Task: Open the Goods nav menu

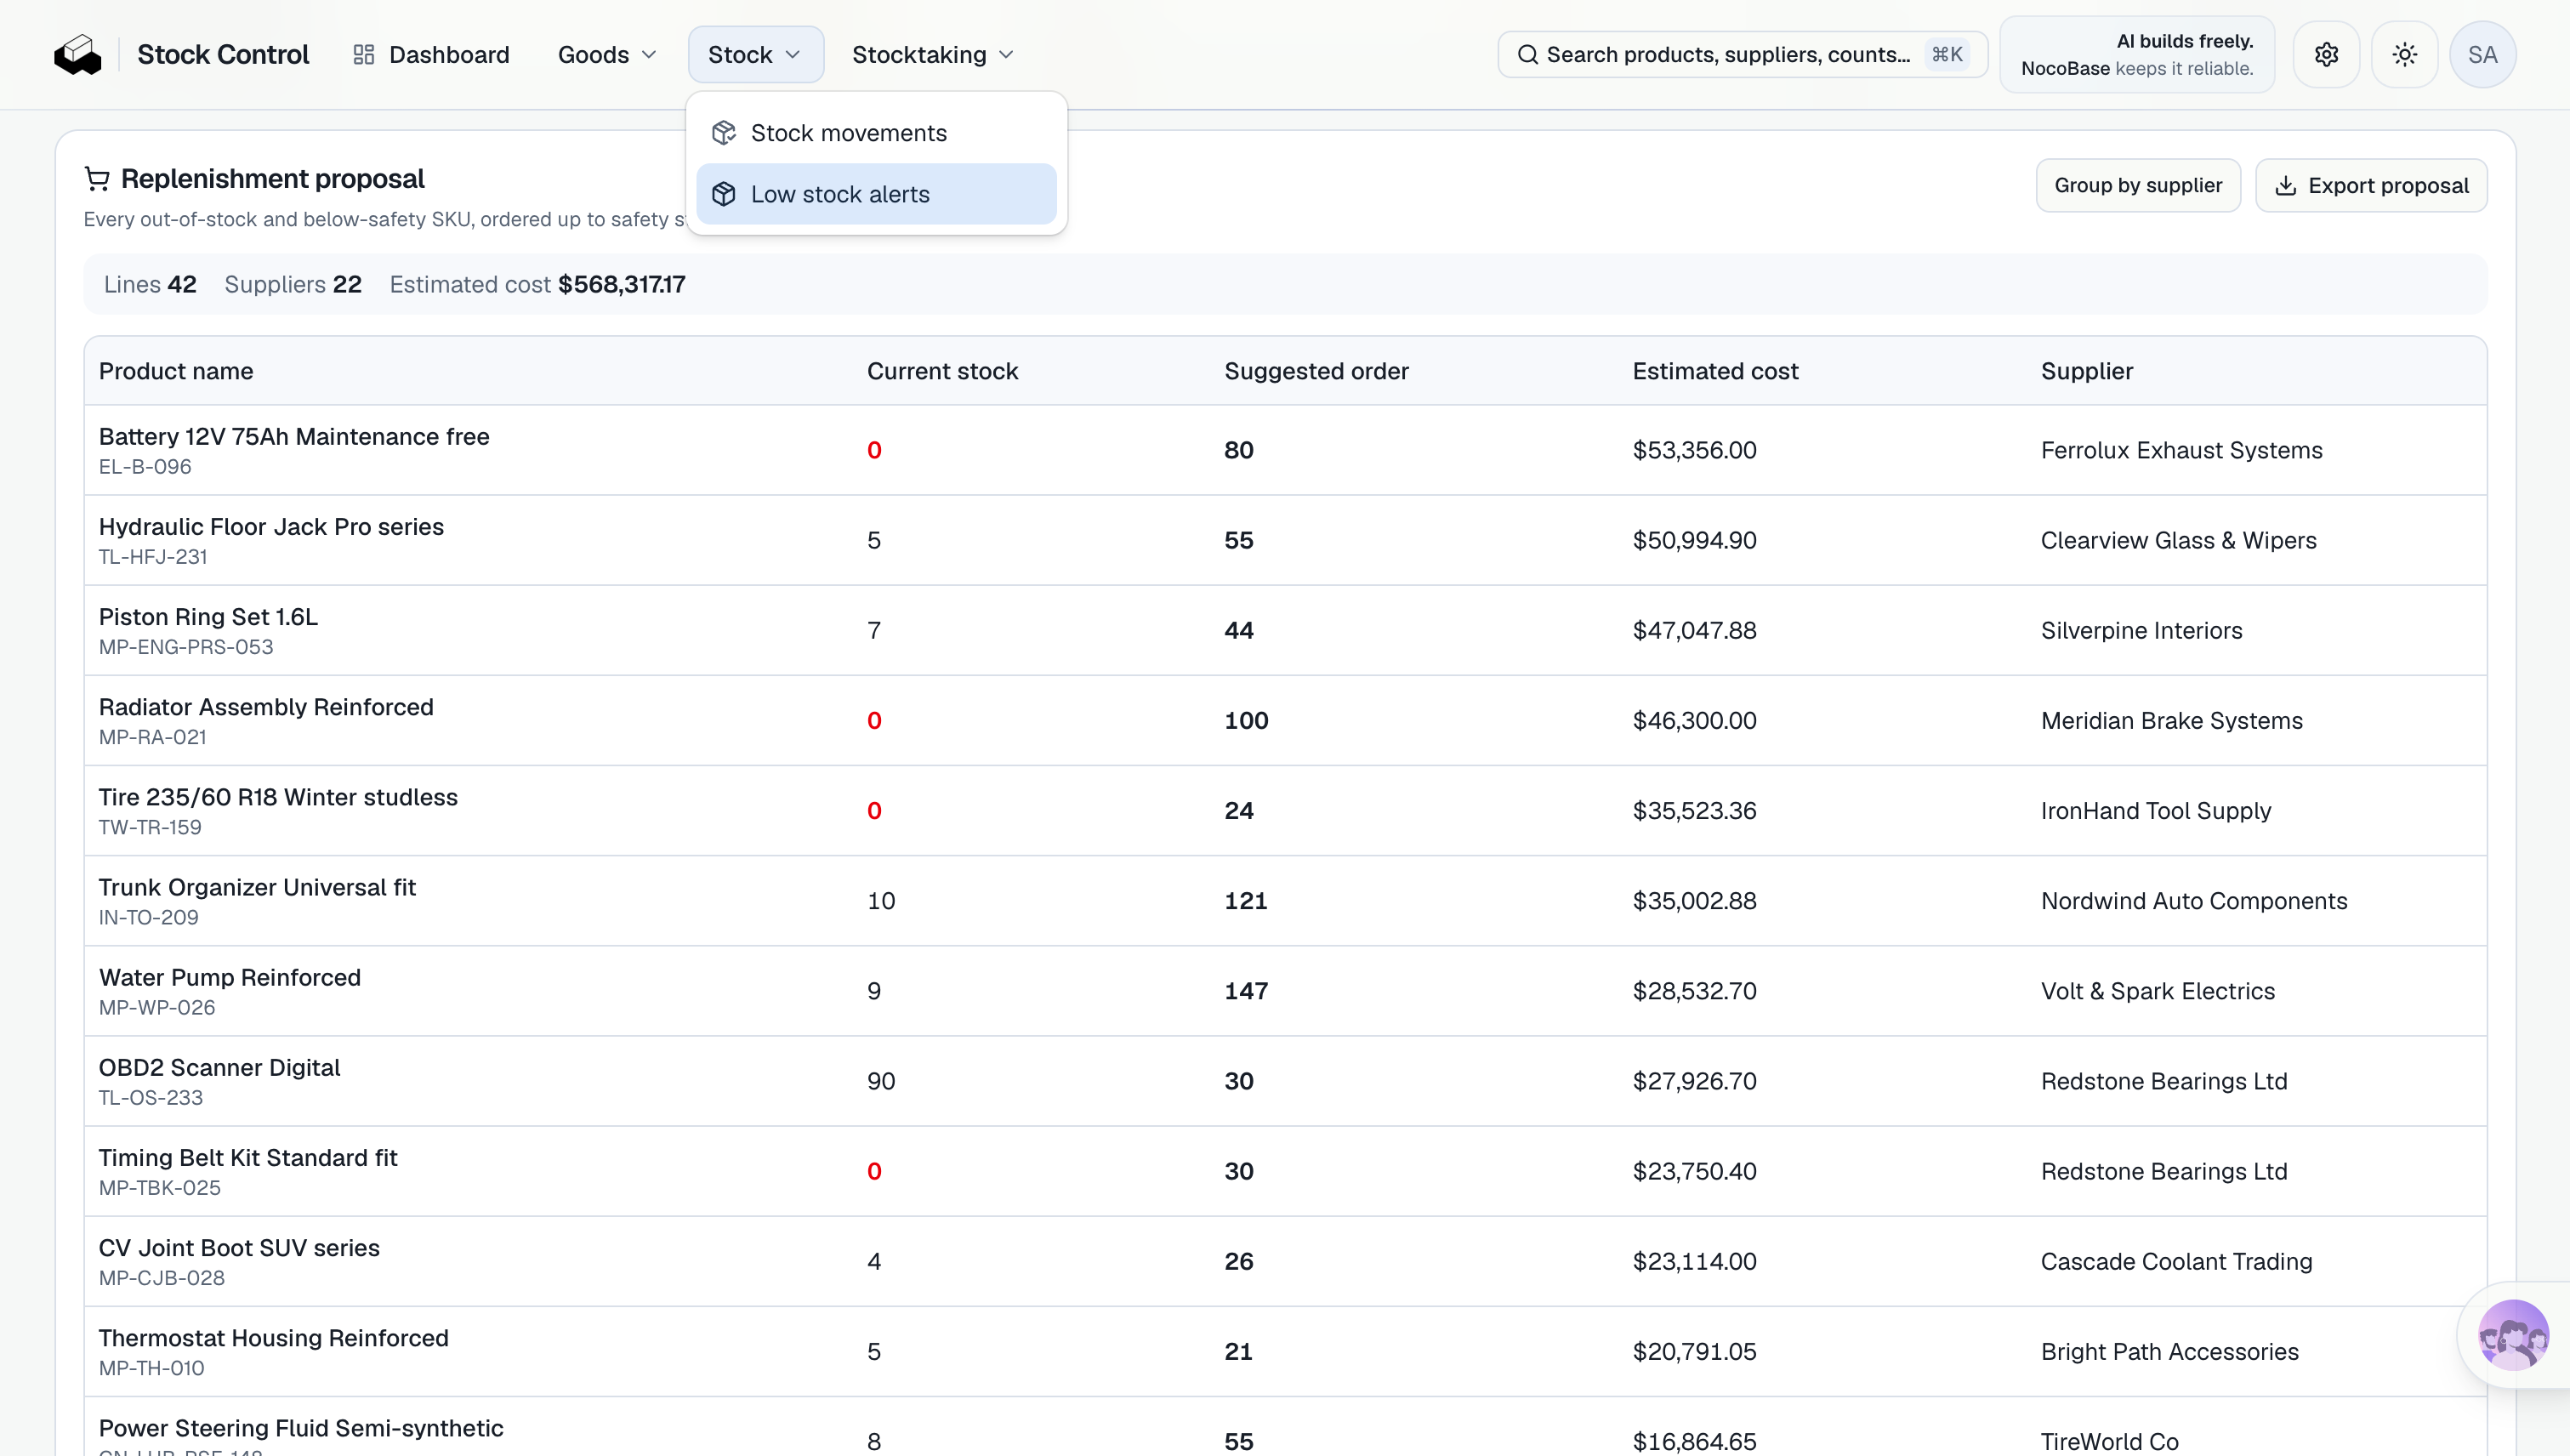Action: (606, 55)
